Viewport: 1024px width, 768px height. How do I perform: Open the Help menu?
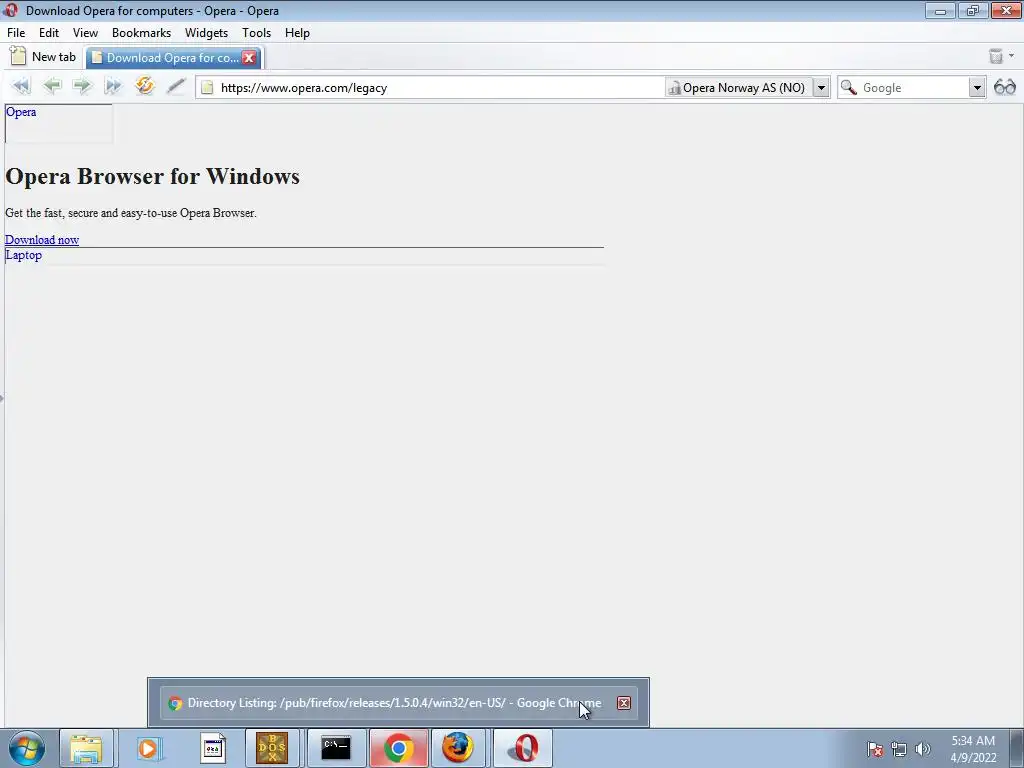click(x=297, y=33)
